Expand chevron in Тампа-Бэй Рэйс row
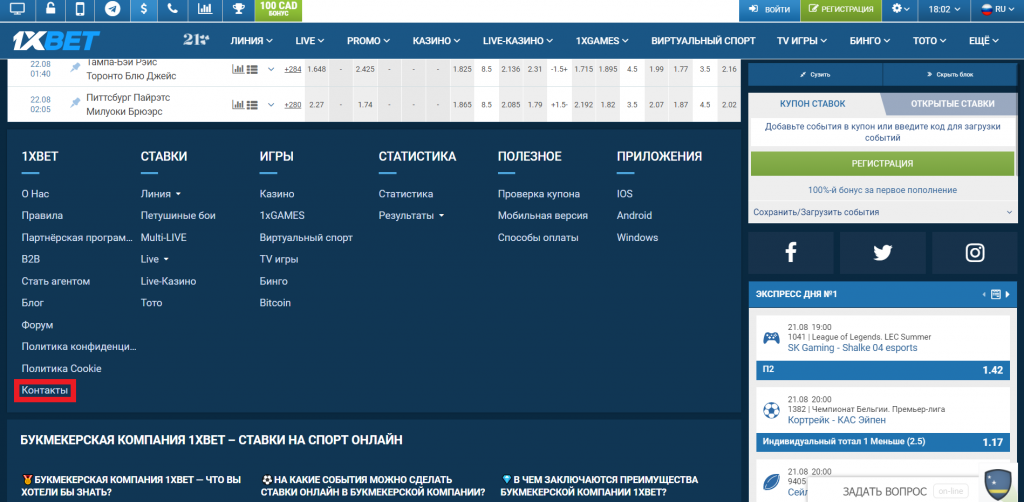The height and width of the screenshot is (502, 1024). pos(271,69)
